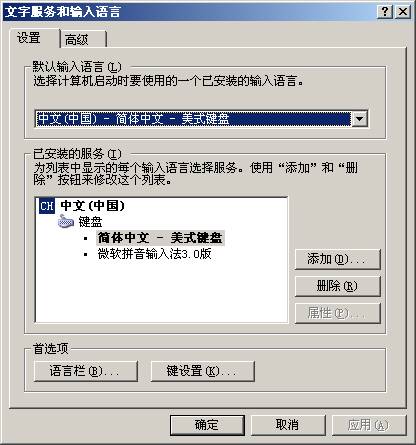Select 中文(中国) tree root item

pyautogui.click(x=92, y=206)
